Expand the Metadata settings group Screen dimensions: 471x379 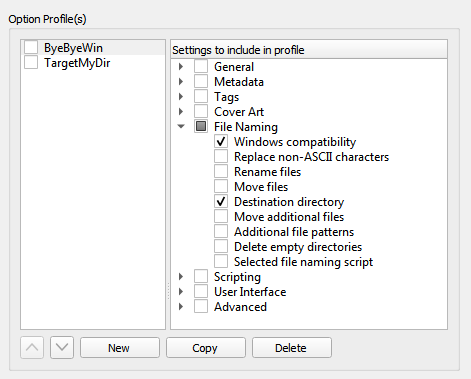pyautogui.click(x=181, y=82)
